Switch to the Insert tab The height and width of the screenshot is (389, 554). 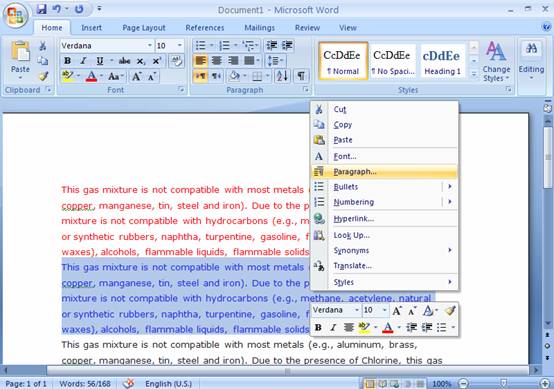pyautogui.click(x=91, y=28)
